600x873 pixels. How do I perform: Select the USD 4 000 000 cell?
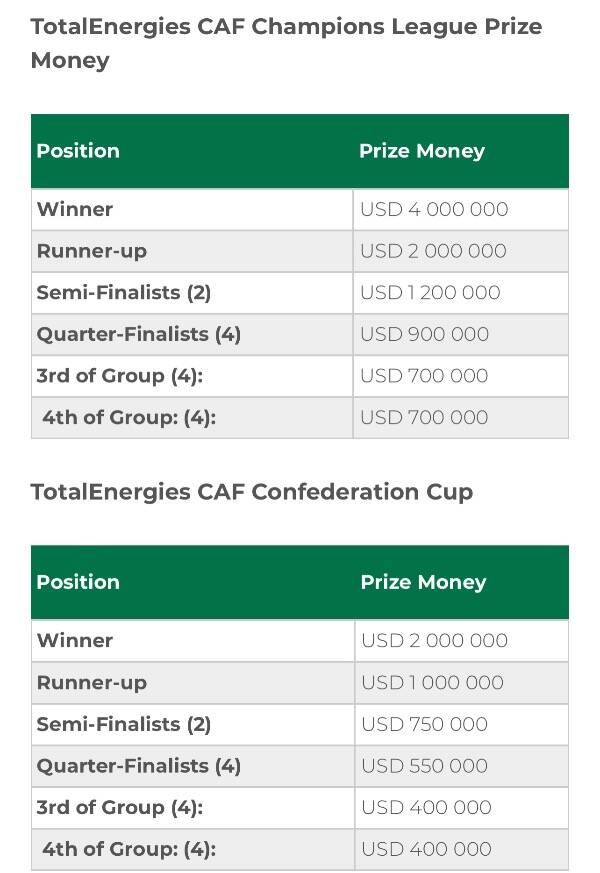tap(434, 209)
